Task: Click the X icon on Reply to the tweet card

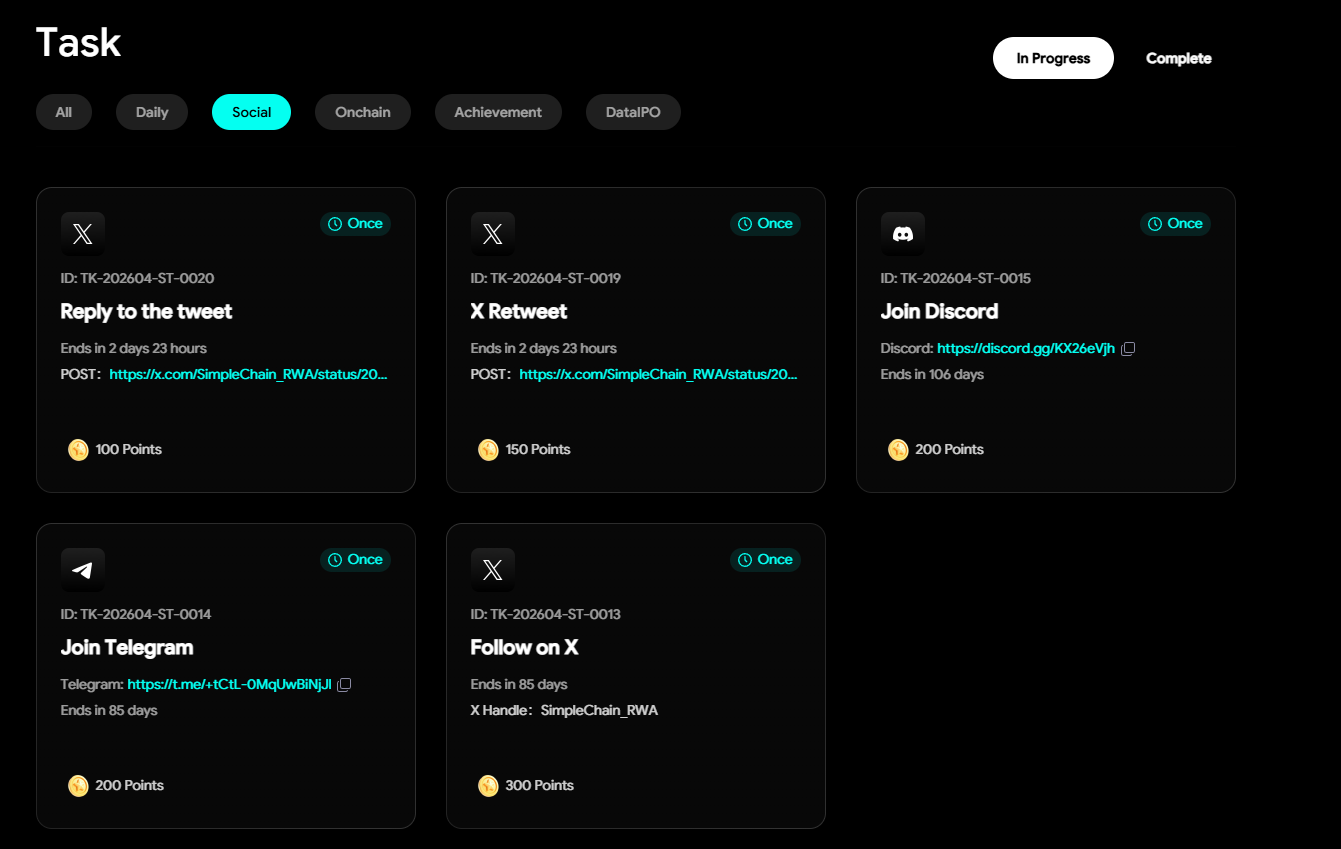Action: click(82, 233)
